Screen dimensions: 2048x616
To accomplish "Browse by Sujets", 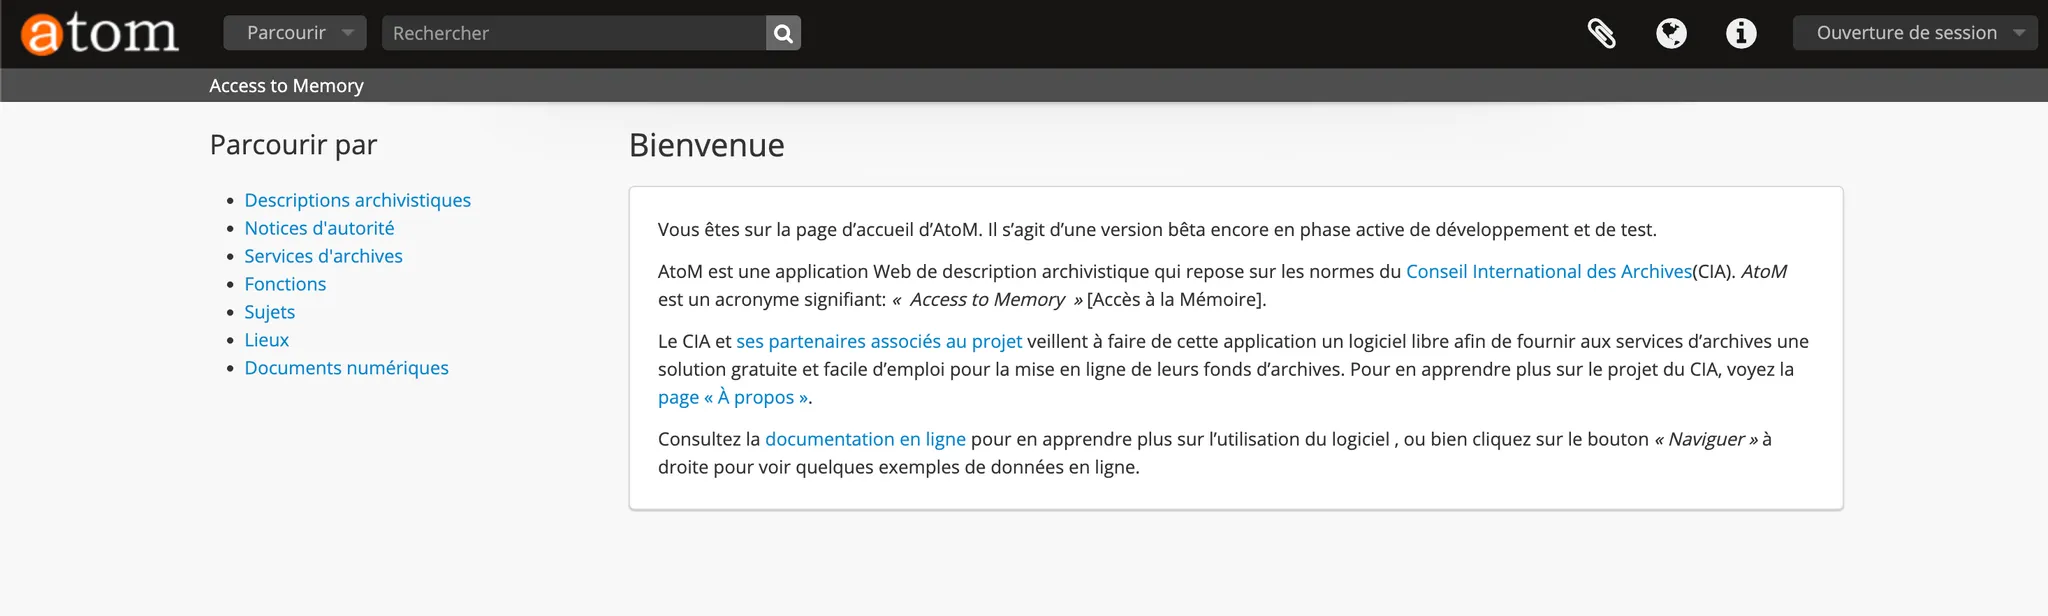I will pos(269,312).
